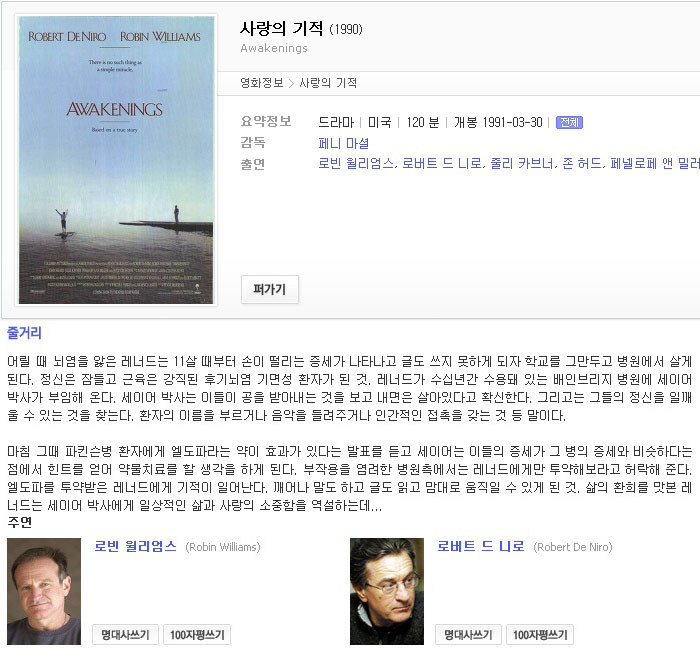
Task: Open cast link 로빈 윌리엄스 in 출연 row
Action: pyautogui.click(x=356, y=164)
